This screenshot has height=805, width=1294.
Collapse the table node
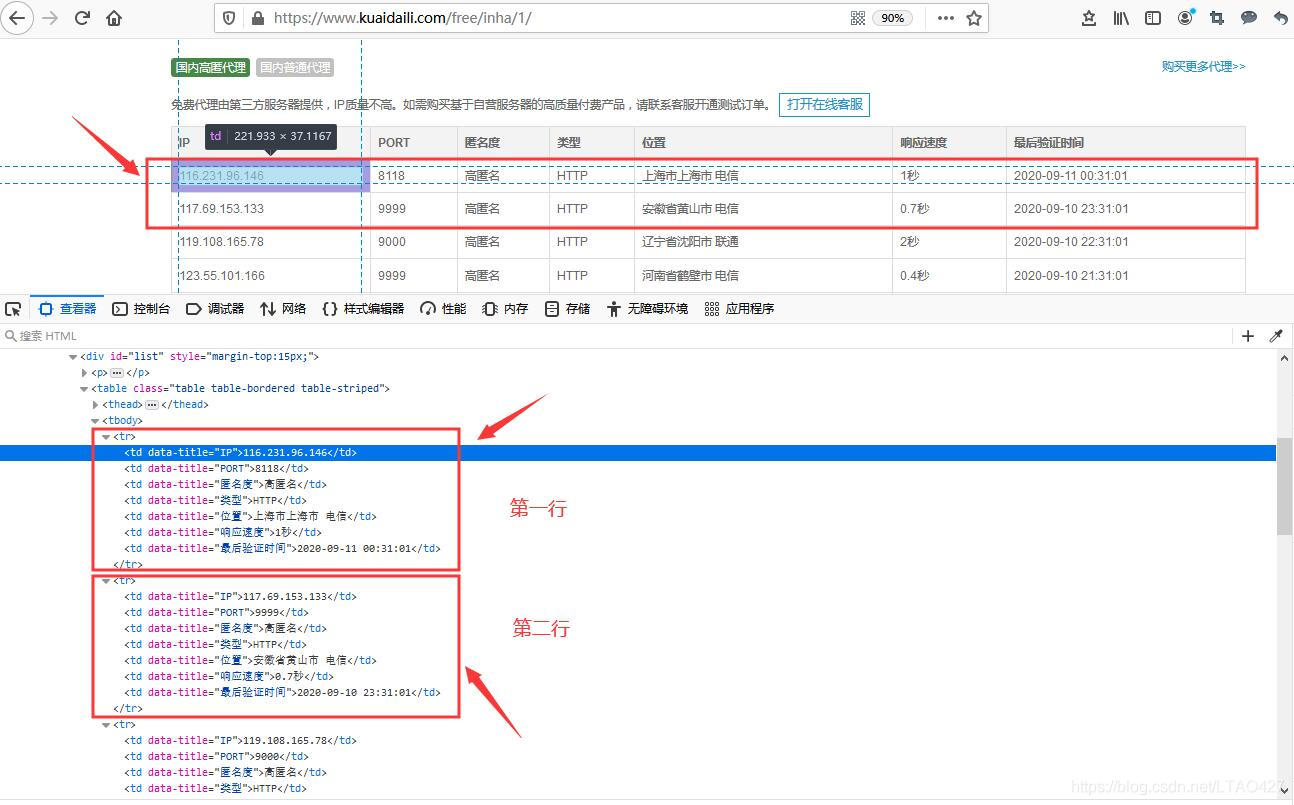(x=84, y=389)
